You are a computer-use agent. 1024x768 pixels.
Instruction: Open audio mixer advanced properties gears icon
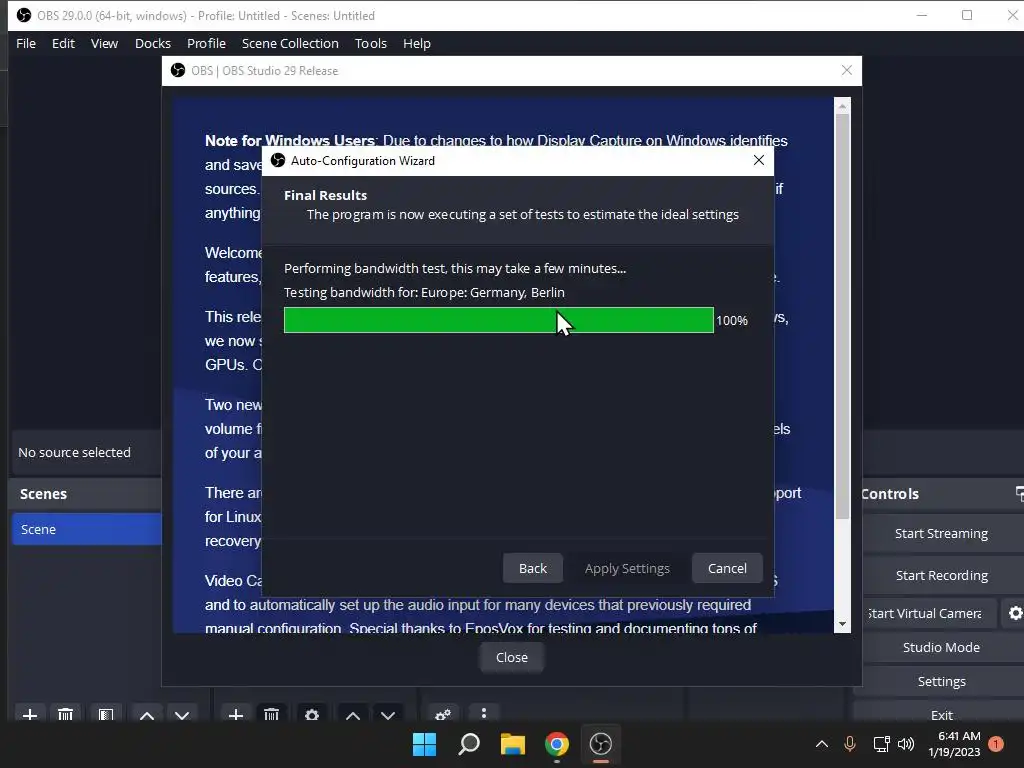pyautogui.click(x=443, y=714)
